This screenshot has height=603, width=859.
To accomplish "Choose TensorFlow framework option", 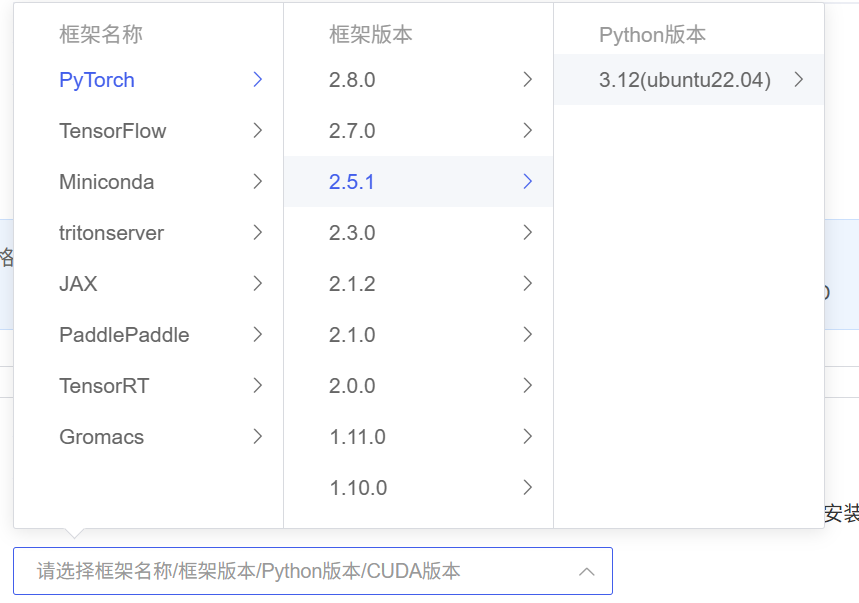I will [148, 131].
